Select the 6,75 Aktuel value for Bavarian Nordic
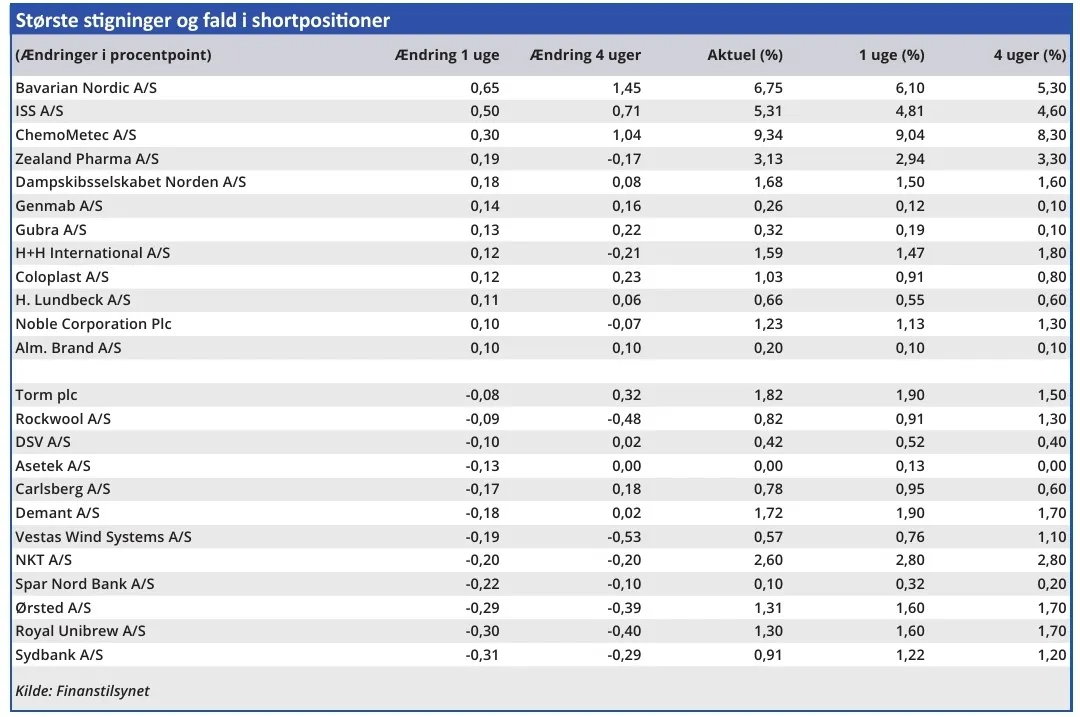1080x717 pixels. point(767,88)
